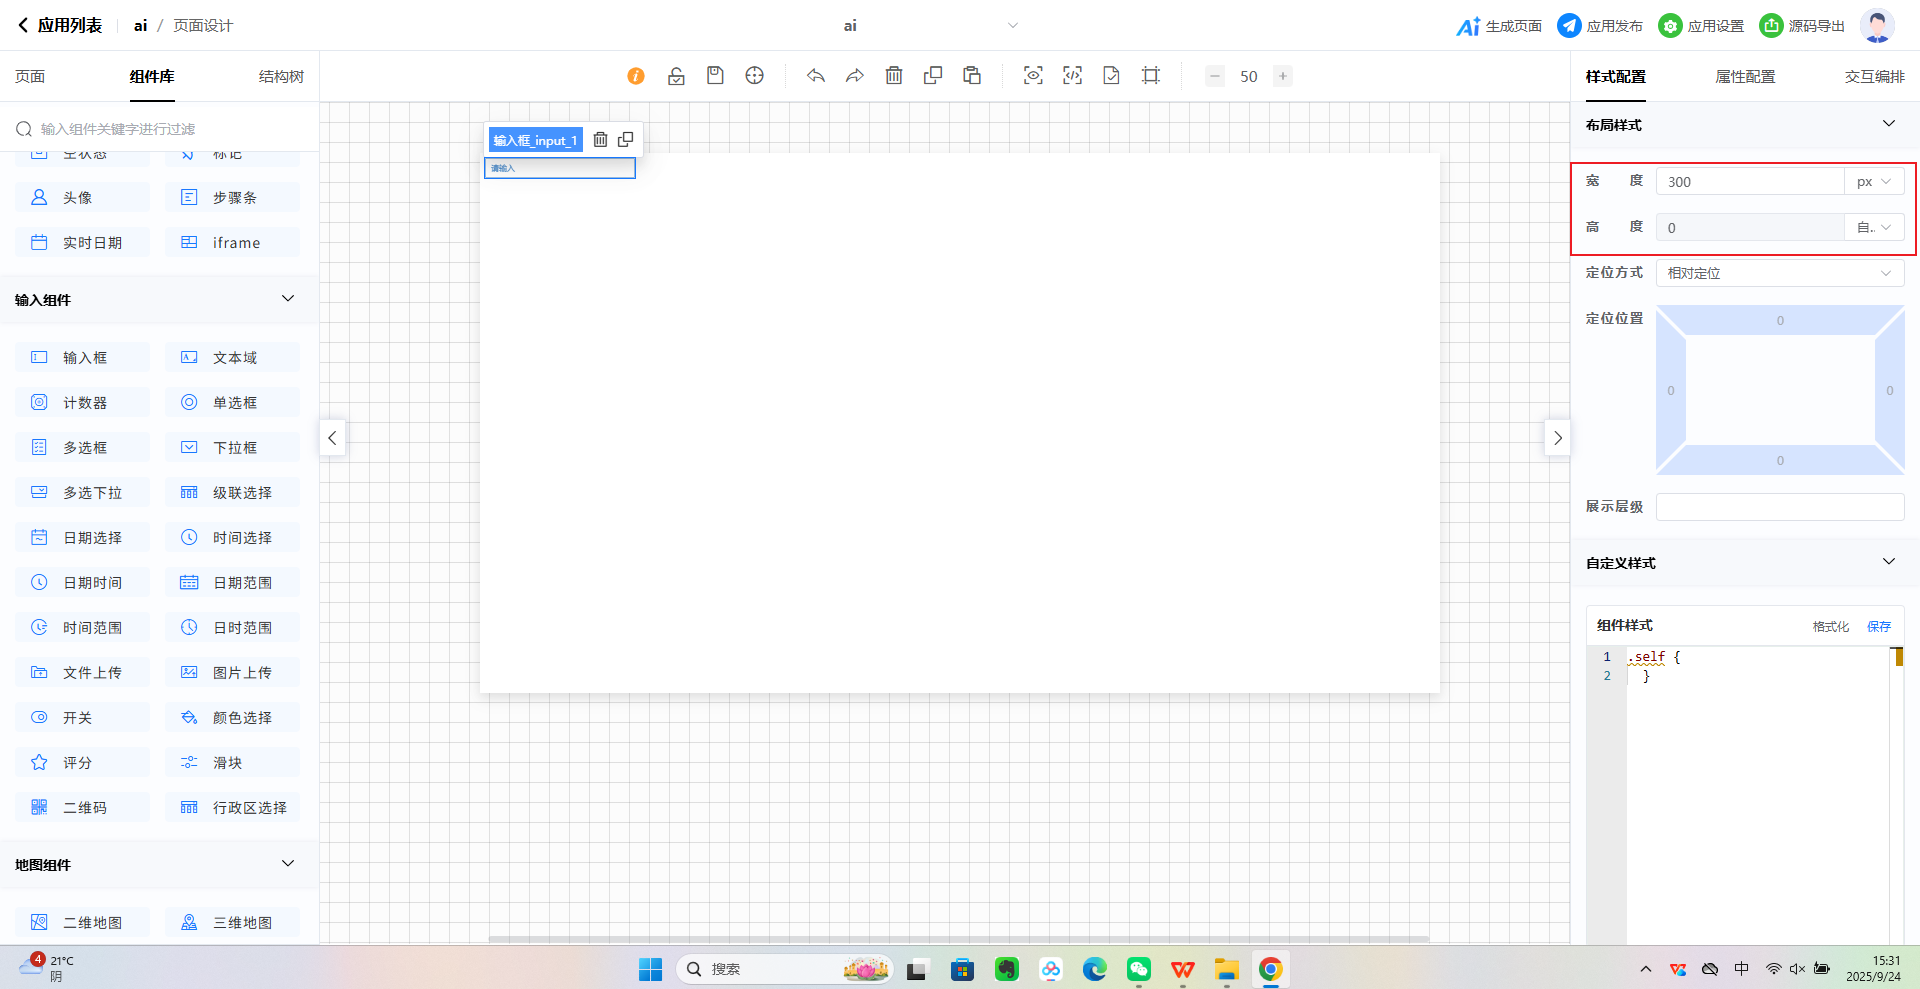The width and height of the screenshot is (1920, 989).
Task: Delete the selected input_1 component via its trash icon
Action: tap(600, 140)
